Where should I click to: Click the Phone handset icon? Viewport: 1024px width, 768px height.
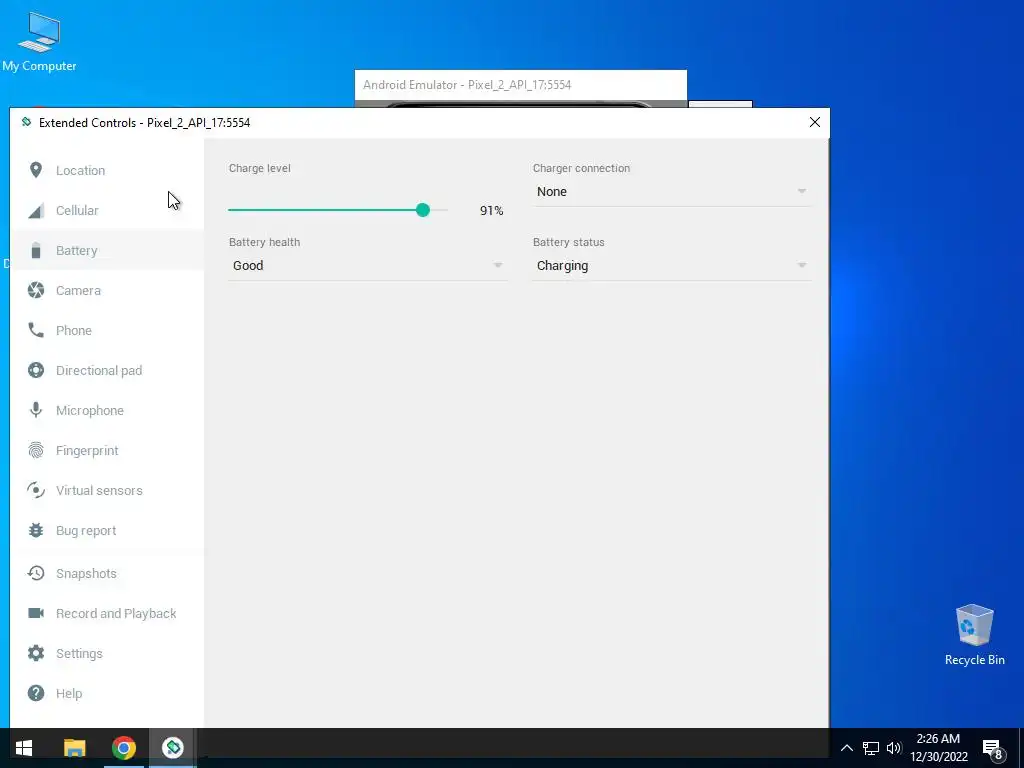click(36, 330)
